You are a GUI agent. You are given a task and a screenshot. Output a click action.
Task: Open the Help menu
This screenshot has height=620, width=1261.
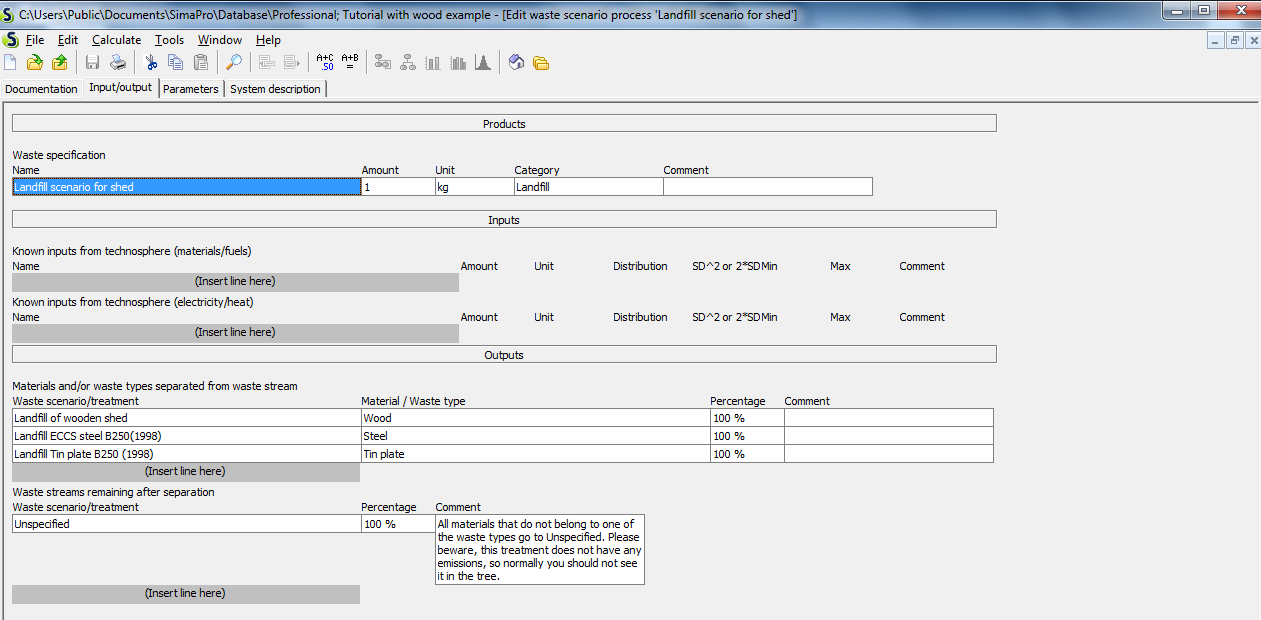268,40
